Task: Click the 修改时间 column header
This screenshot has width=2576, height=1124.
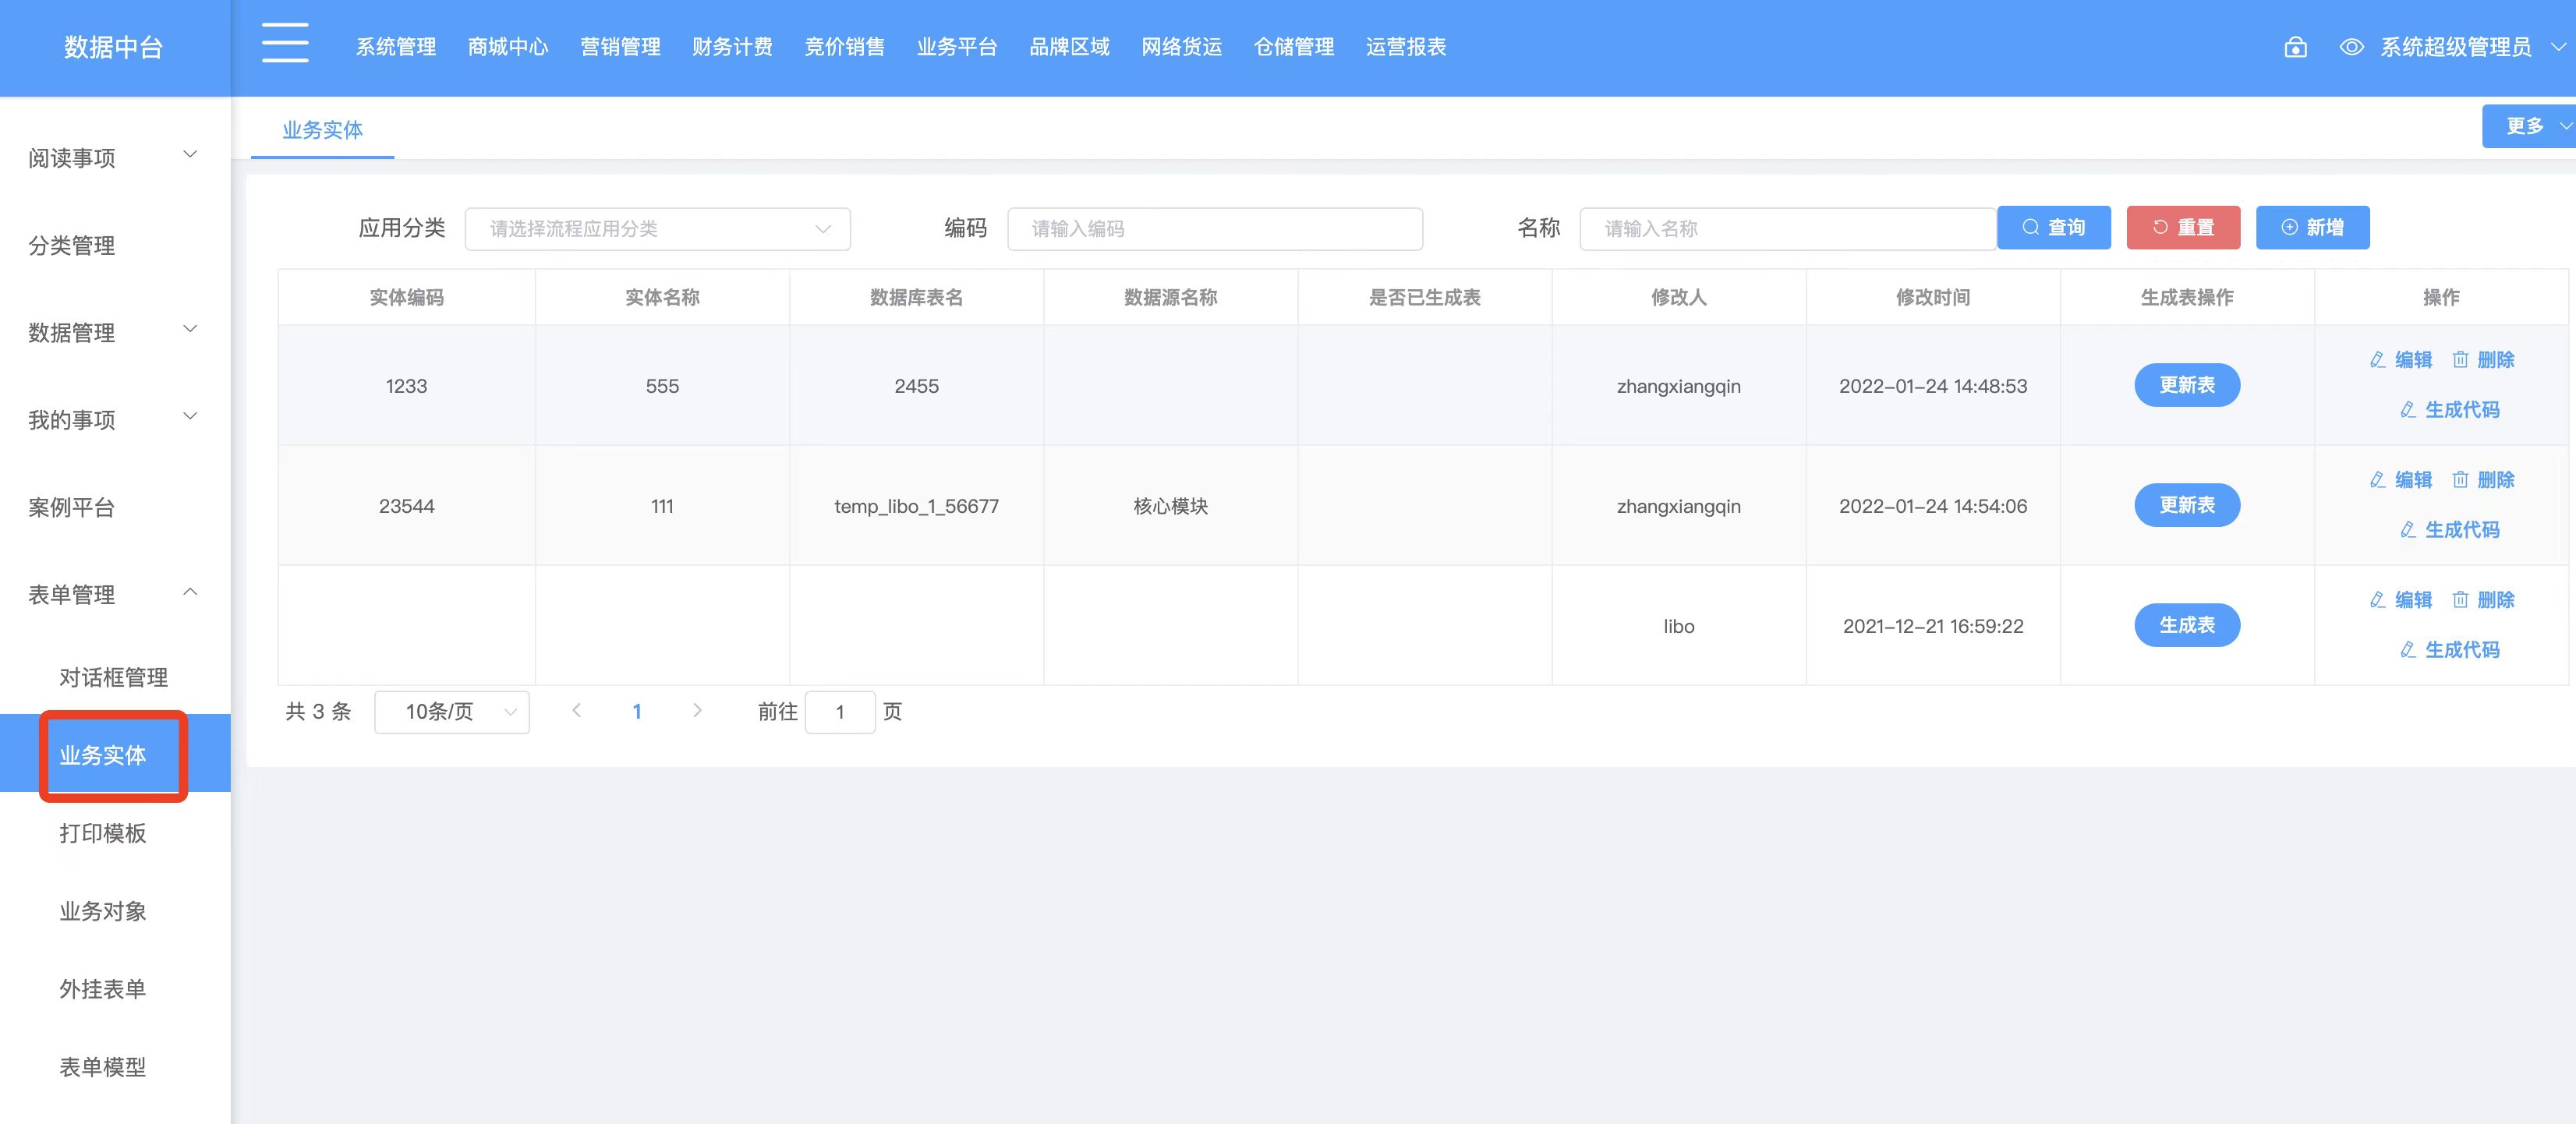Action: [1933, 297]
